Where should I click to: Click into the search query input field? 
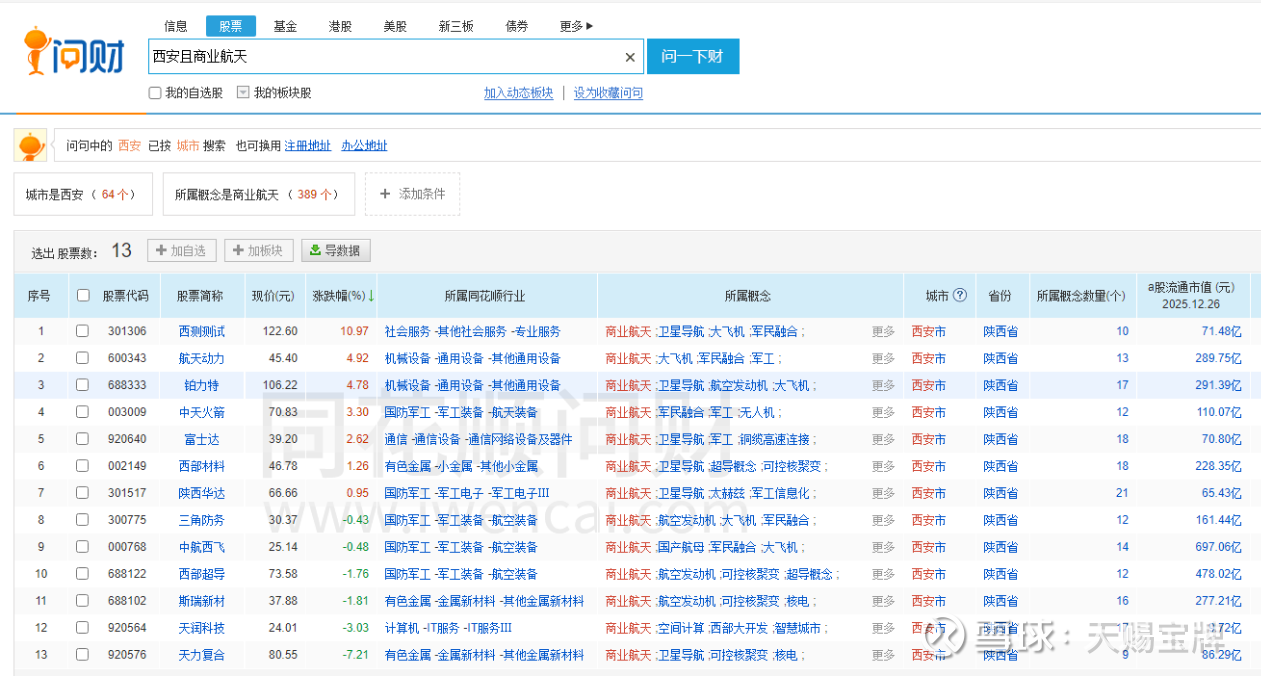click(380, 58)
